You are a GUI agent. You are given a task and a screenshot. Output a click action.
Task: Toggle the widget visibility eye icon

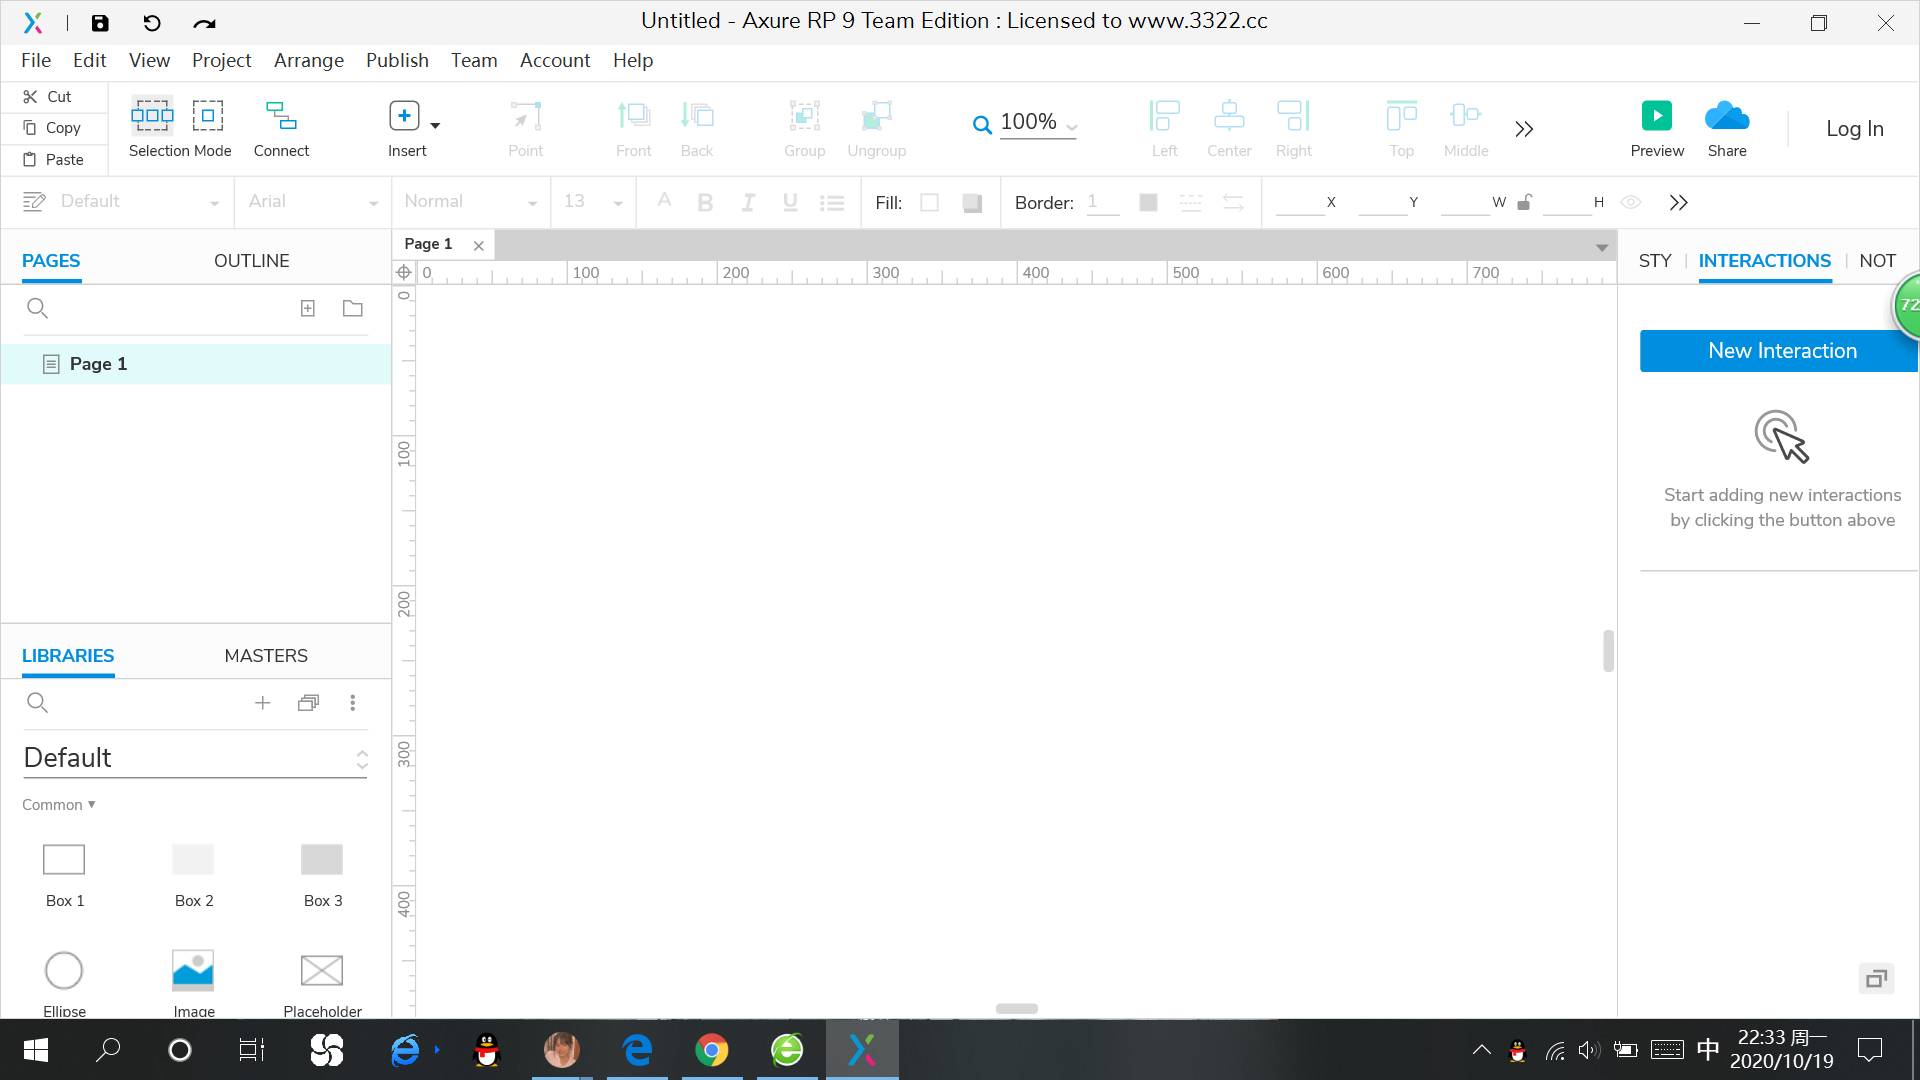tap(1630, 202)
